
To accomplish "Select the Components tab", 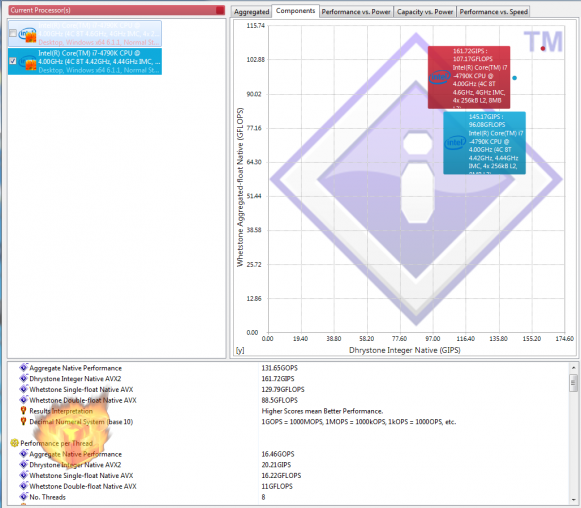I will point(295,11).
